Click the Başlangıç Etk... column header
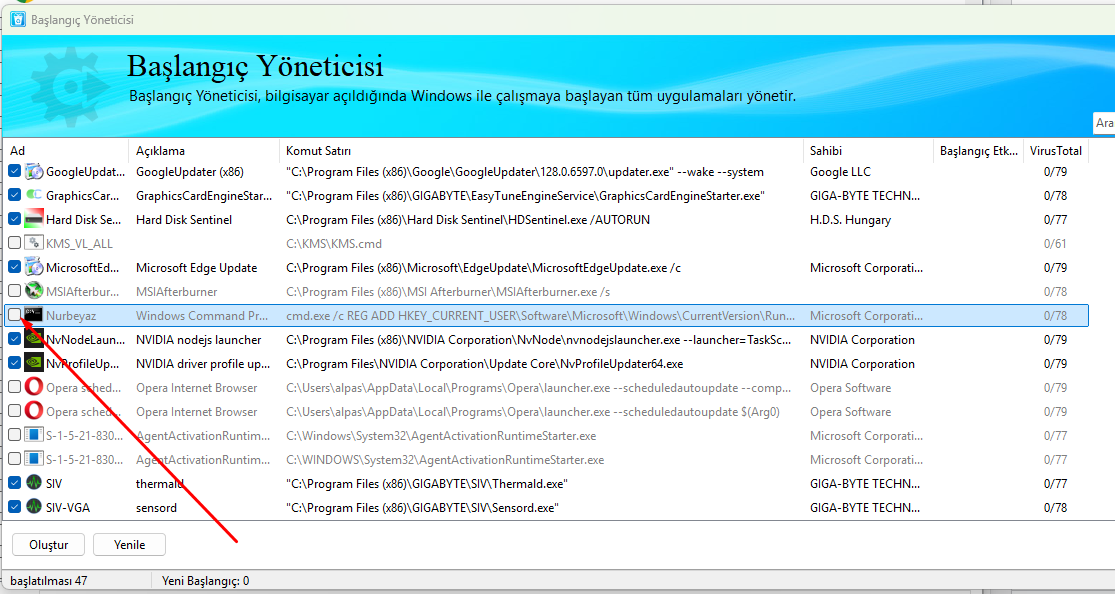The height and width of the screenshot is (594, 1115). [x=978, y=151]
